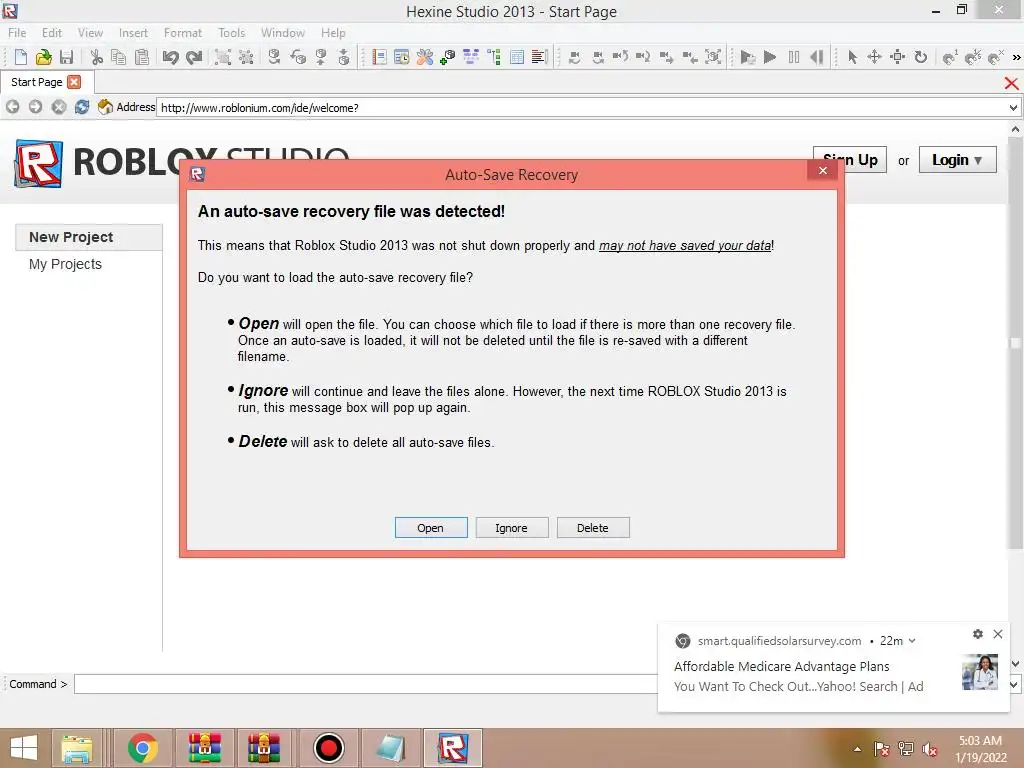Open Chrome from the taskbar
The height and width of the screenshot is (768, 1024).
tap(142, 748)
